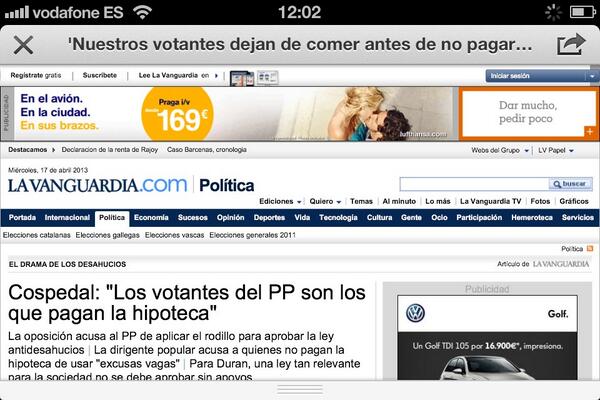Open the Gente section tab
This screenshot has height=400, width=600.
coord(411,217)
